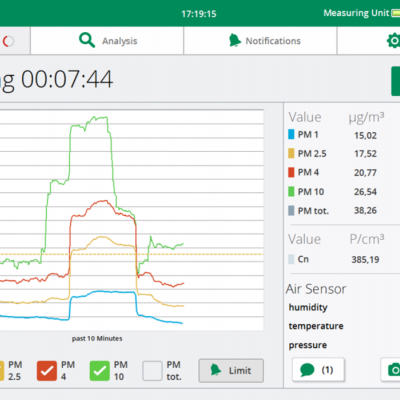Uncheck the PM 10 checkbox
400x400 pixels.
(x=99, y=371)
